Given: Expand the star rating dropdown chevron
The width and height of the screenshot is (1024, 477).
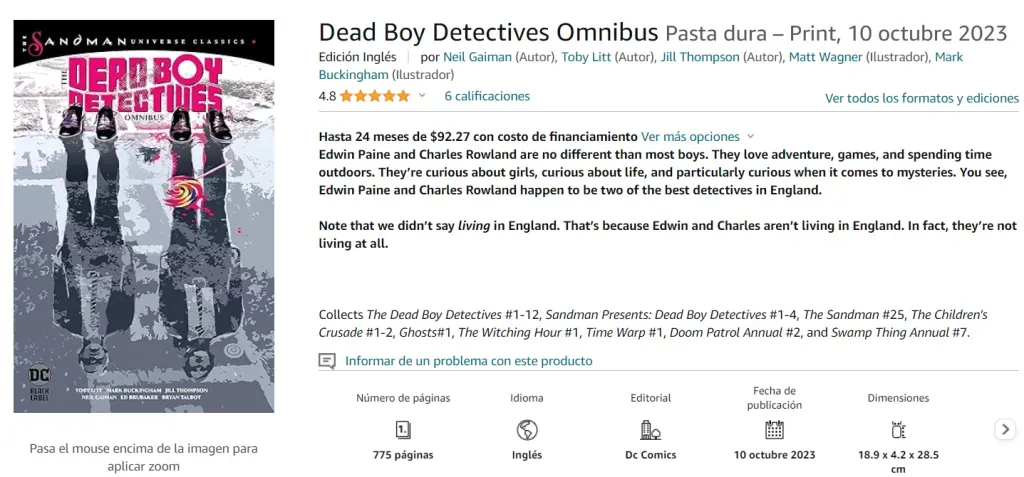Looking at the screenshot, I should coord(422,97).
